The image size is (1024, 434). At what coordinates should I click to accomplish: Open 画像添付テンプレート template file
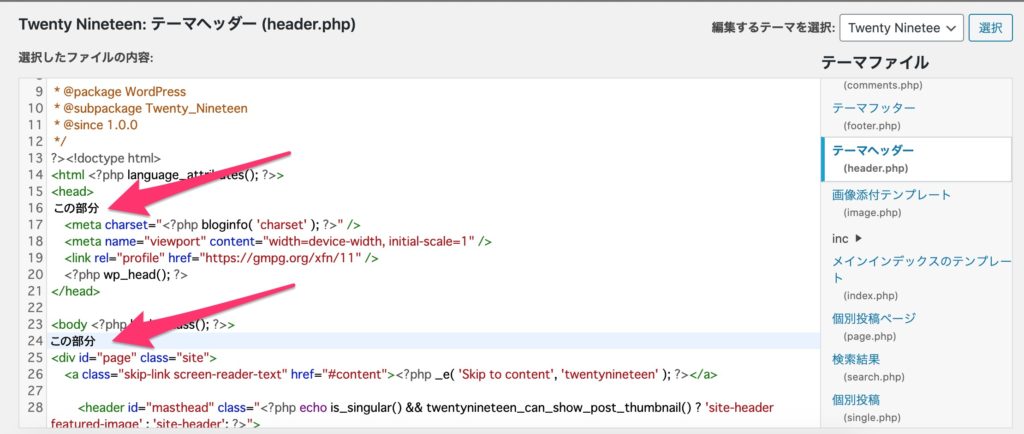point(891,194)
